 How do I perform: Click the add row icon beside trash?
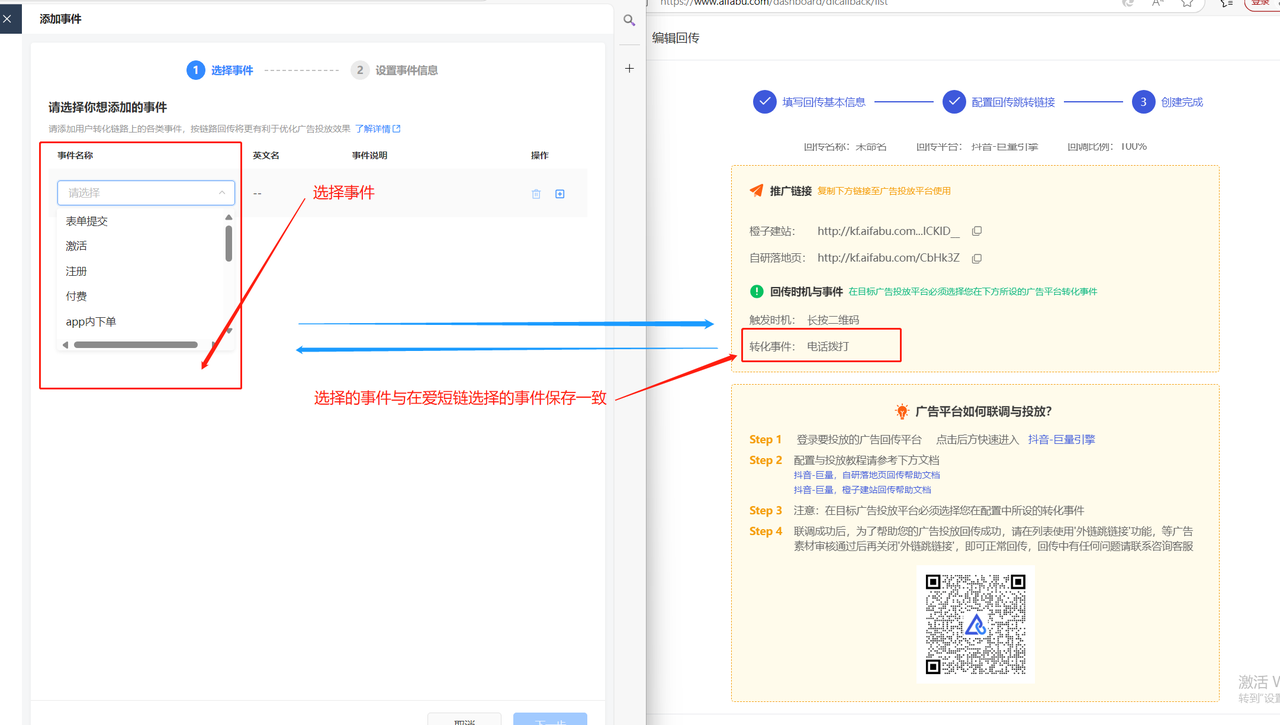[x=560, y=194]
